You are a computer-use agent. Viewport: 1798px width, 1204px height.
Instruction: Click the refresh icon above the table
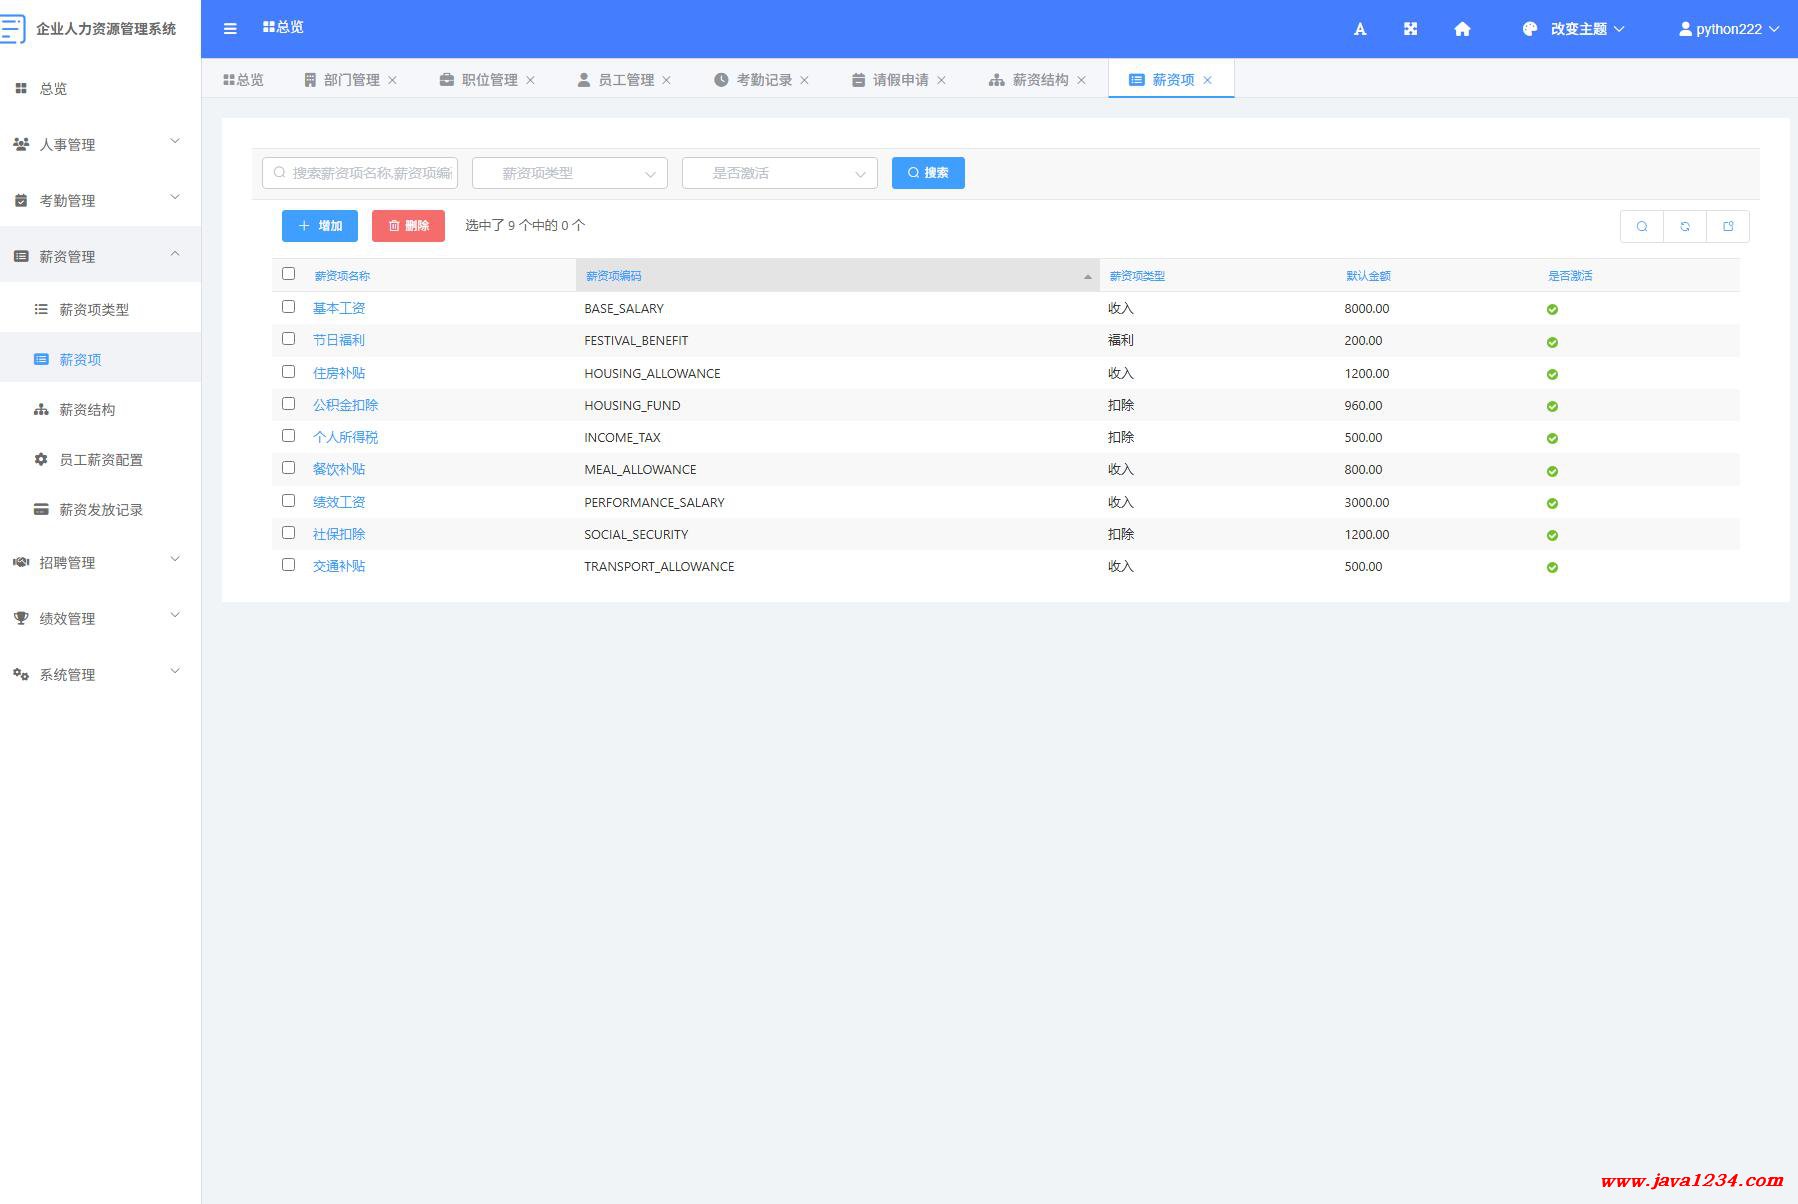[1685, 226]
